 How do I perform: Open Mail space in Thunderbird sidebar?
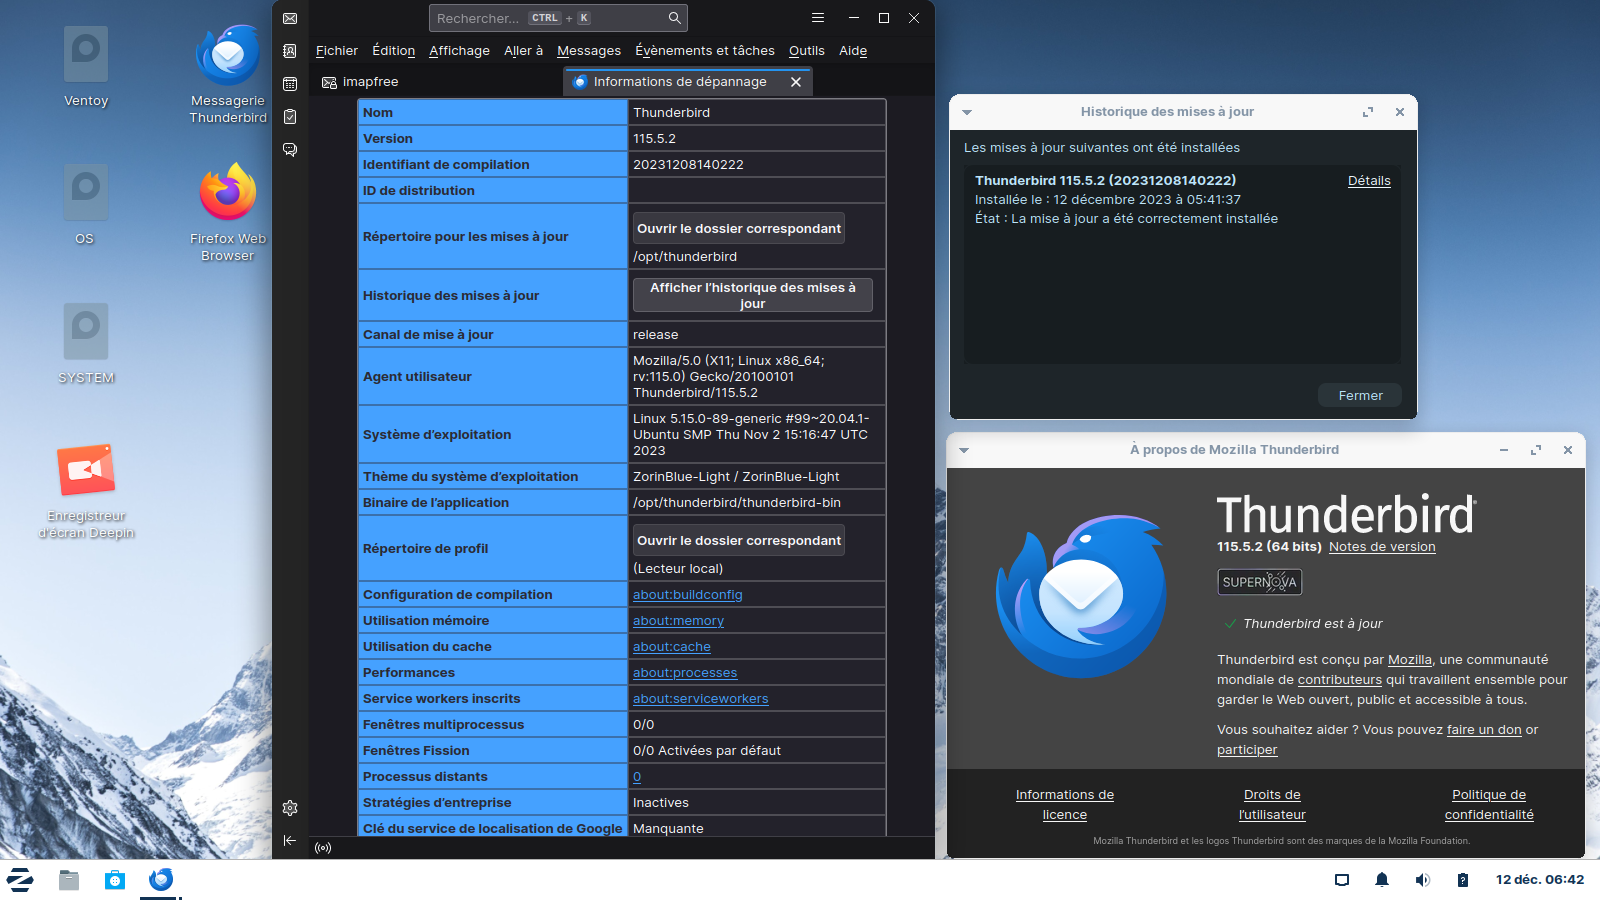(x=290, y=18)
